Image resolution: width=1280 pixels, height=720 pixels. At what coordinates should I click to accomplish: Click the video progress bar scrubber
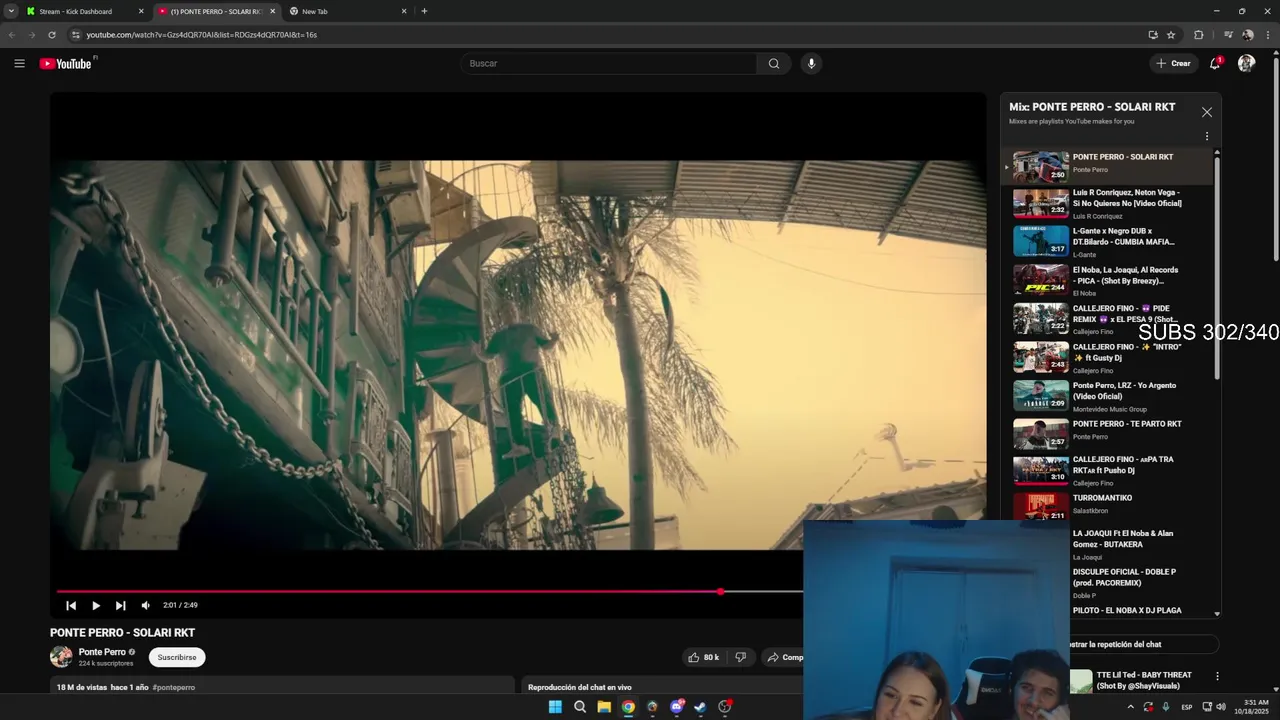720,592
